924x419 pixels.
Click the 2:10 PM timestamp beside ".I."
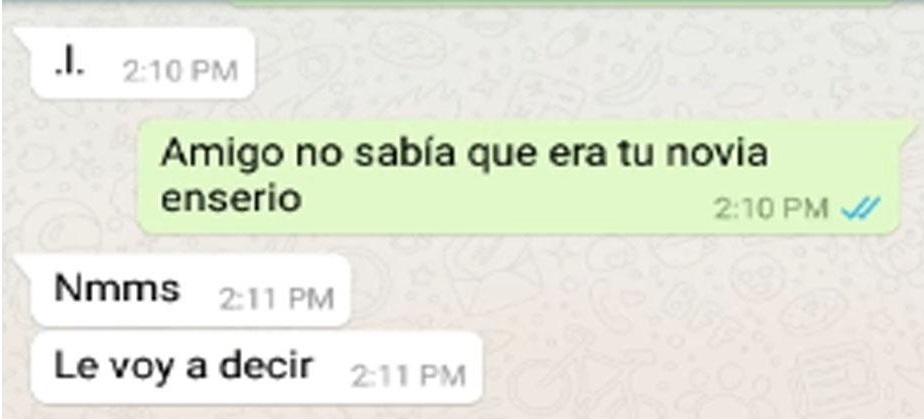pyautogui.click(x=180, y=72)
